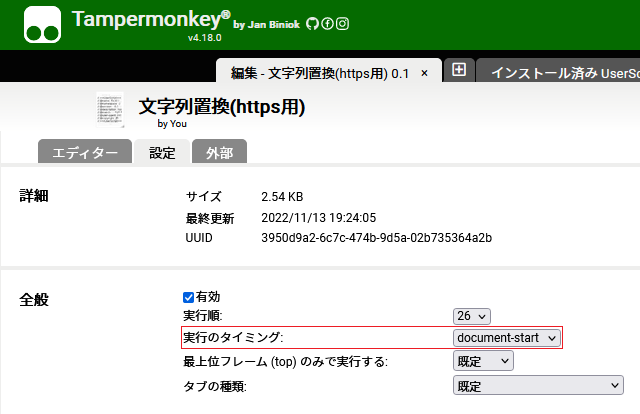Click the 最終更新 label
This screenshot has height=414, width=640.
pyautogui.click(x=210, y=218)
